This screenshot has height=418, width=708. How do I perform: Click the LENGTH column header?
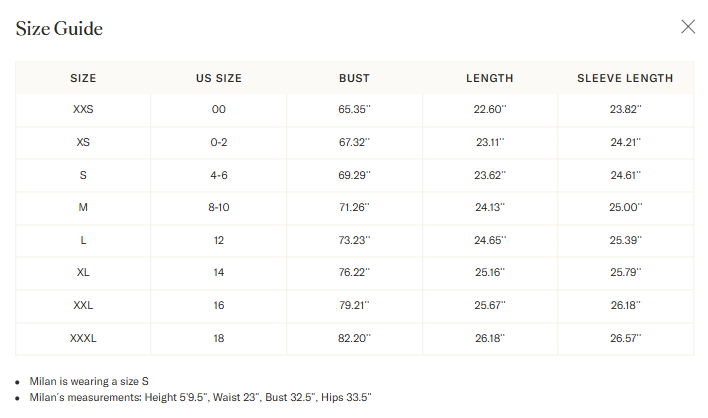[x=490, y=78]
